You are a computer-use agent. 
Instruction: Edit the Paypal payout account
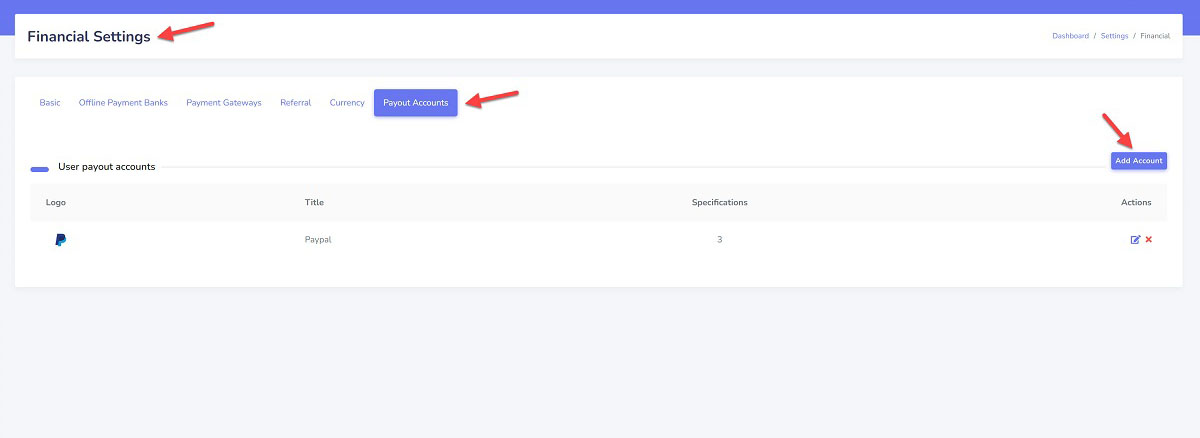coord(1135,240)
